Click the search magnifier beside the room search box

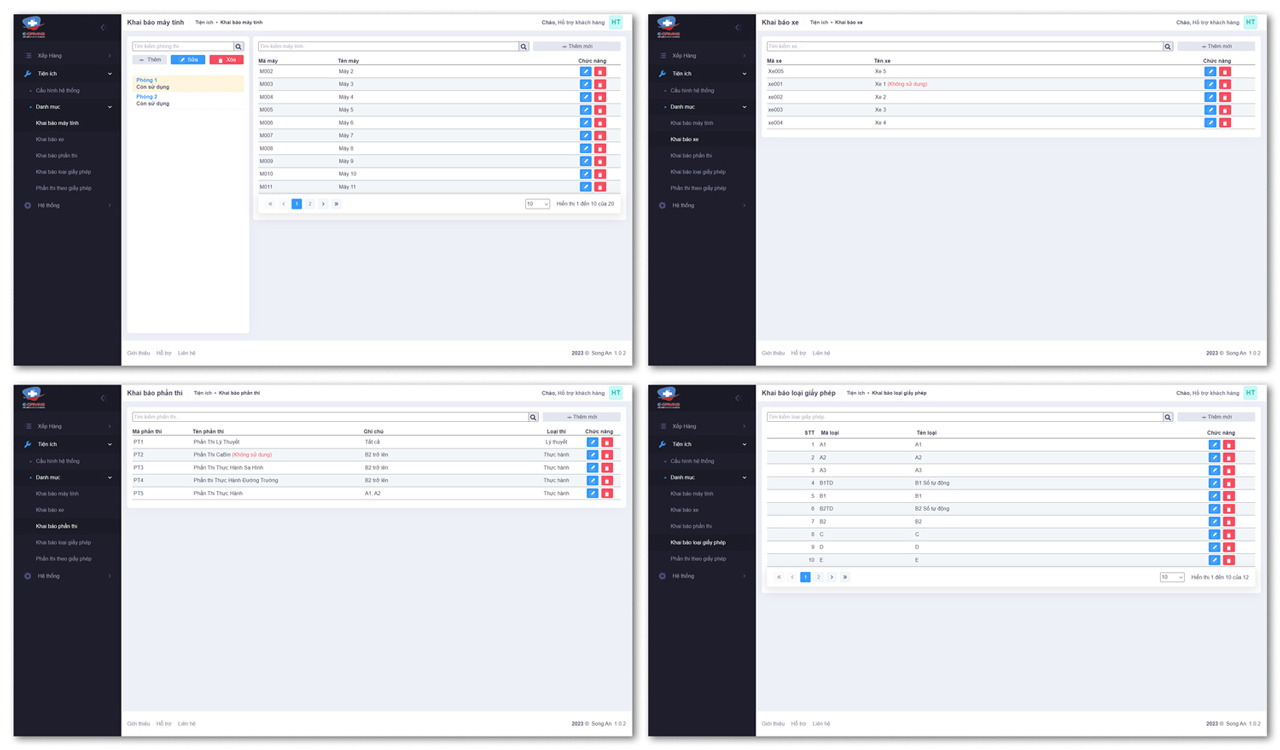(238, 47)
